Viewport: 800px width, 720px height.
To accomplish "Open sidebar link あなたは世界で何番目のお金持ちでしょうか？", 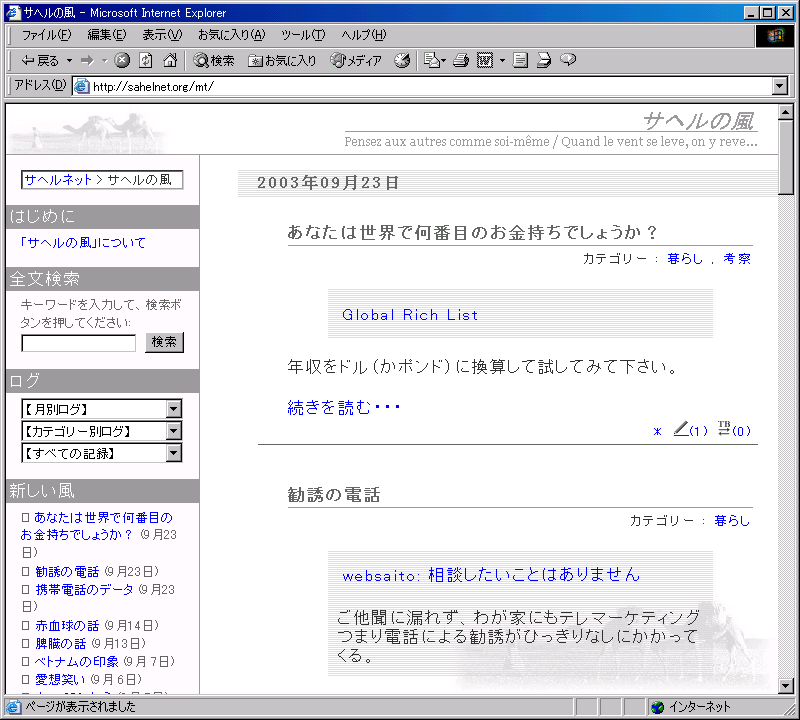I will (97, 526).
